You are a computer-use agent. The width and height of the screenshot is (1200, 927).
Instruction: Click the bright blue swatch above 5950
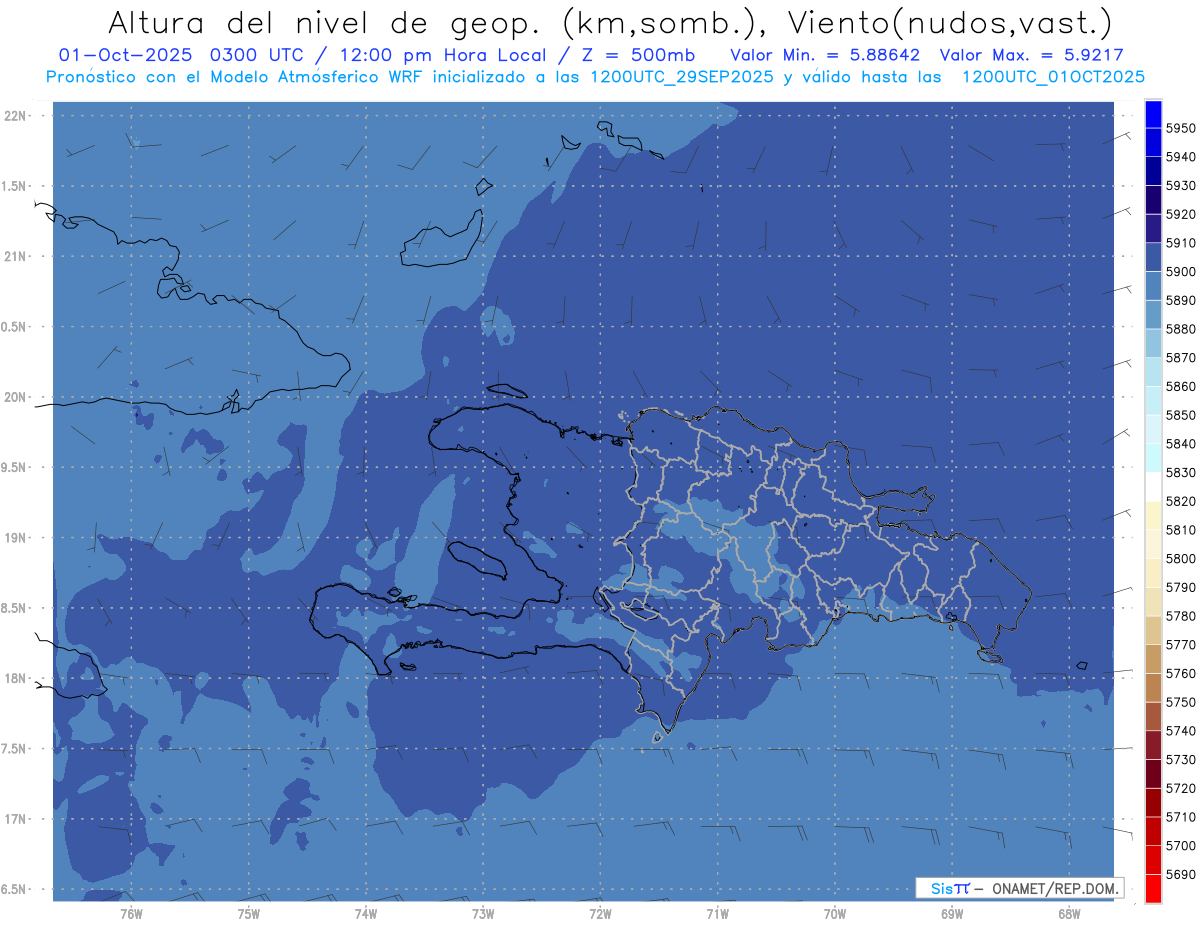(x=1152, y=115)
